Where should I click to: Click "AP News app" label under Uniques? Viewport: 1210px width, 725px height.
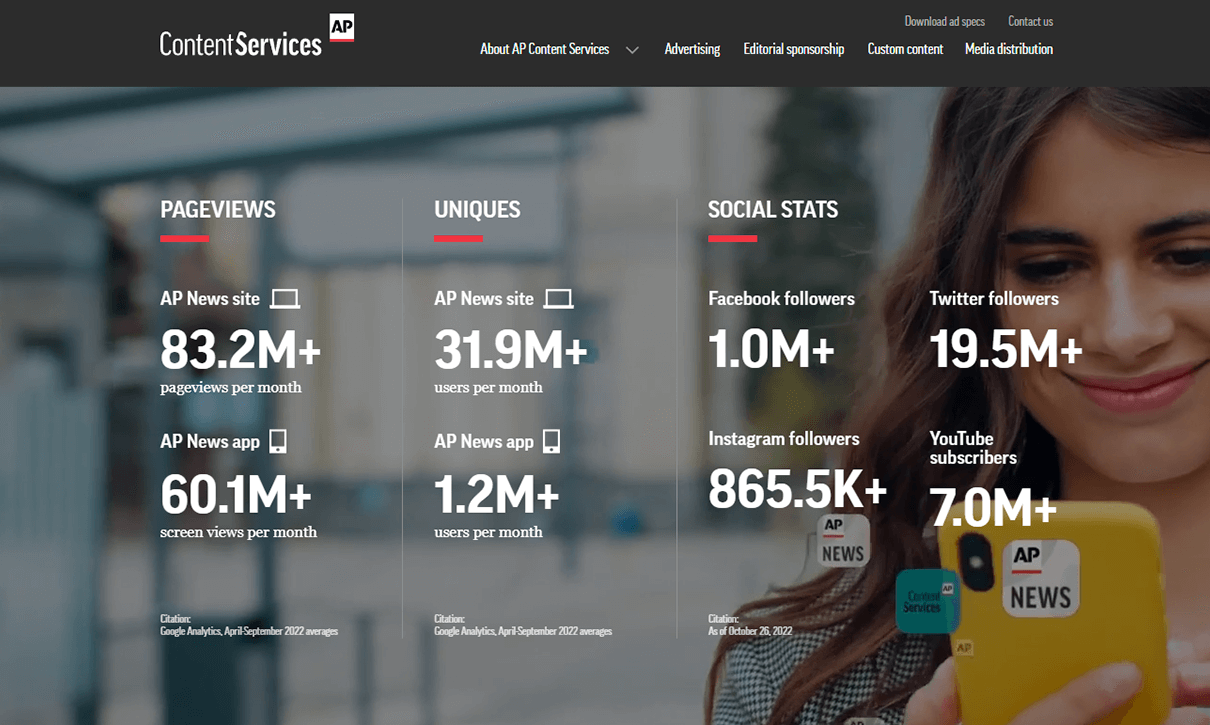click(484, 442)
